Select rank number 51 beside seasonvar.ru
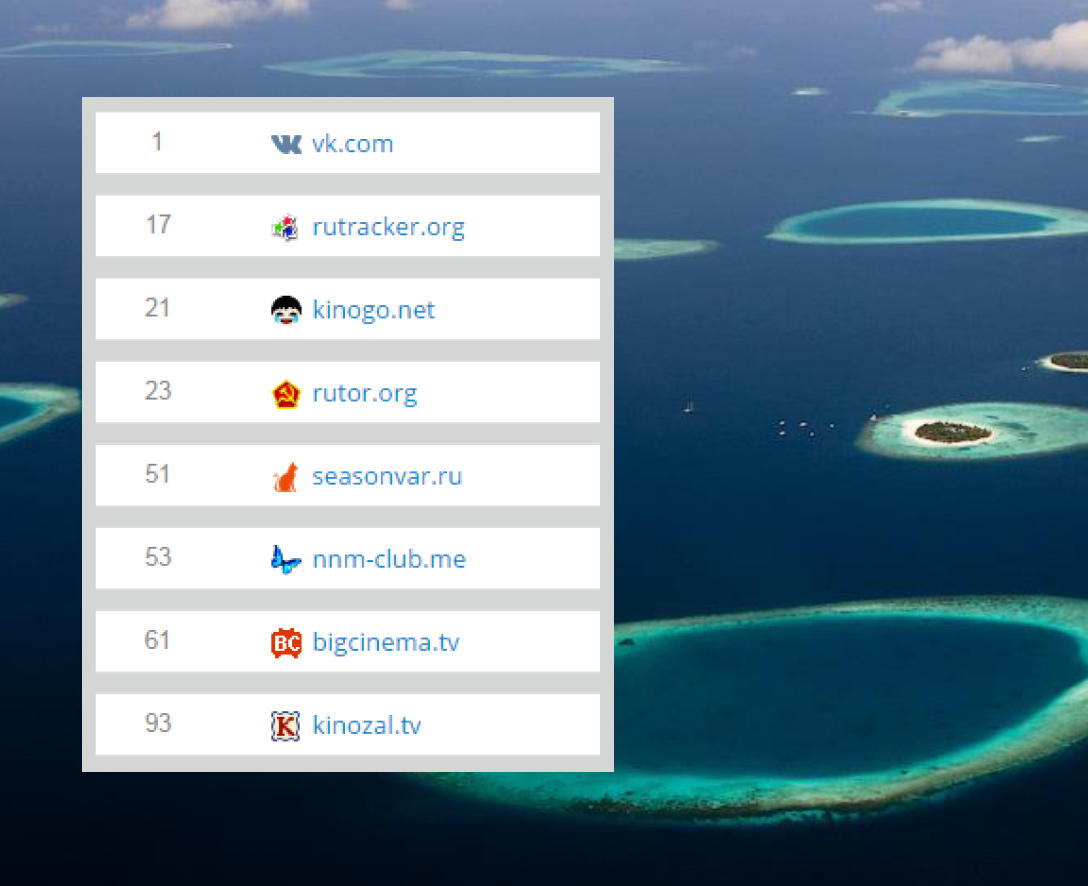Image resolution: width=1088 pixels, height=886 pixels. (158, 474)
